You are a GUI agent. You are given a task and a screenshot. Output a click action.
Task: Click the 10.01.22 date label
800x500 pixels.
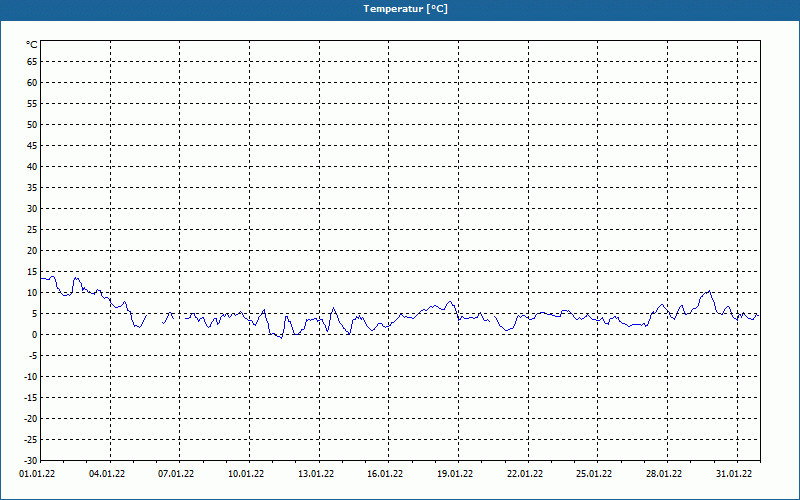(246, 474)
